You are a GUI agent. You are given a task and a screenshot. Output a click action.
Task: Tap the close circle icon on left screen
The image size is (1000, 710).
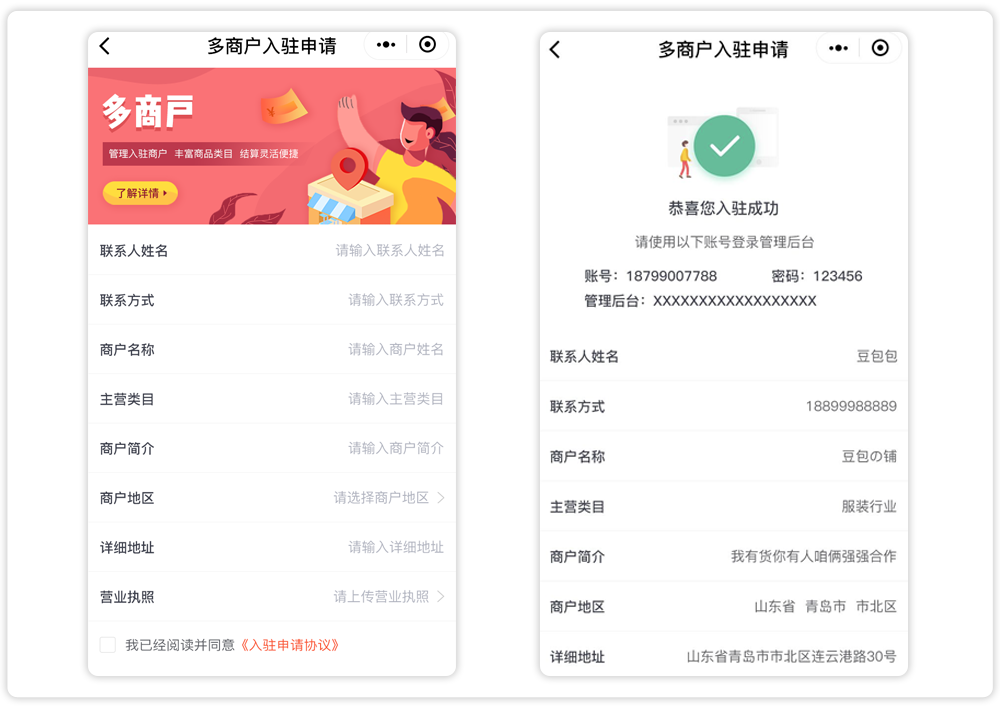(428, 45)
